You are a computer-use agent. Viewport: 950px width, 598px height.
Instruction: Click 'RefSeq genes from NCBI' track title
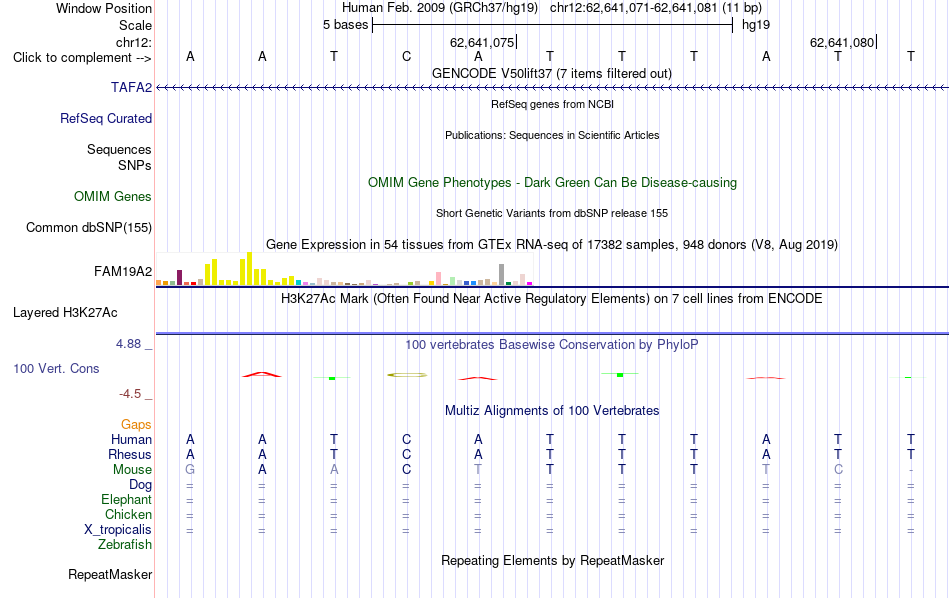click(552, 104)
